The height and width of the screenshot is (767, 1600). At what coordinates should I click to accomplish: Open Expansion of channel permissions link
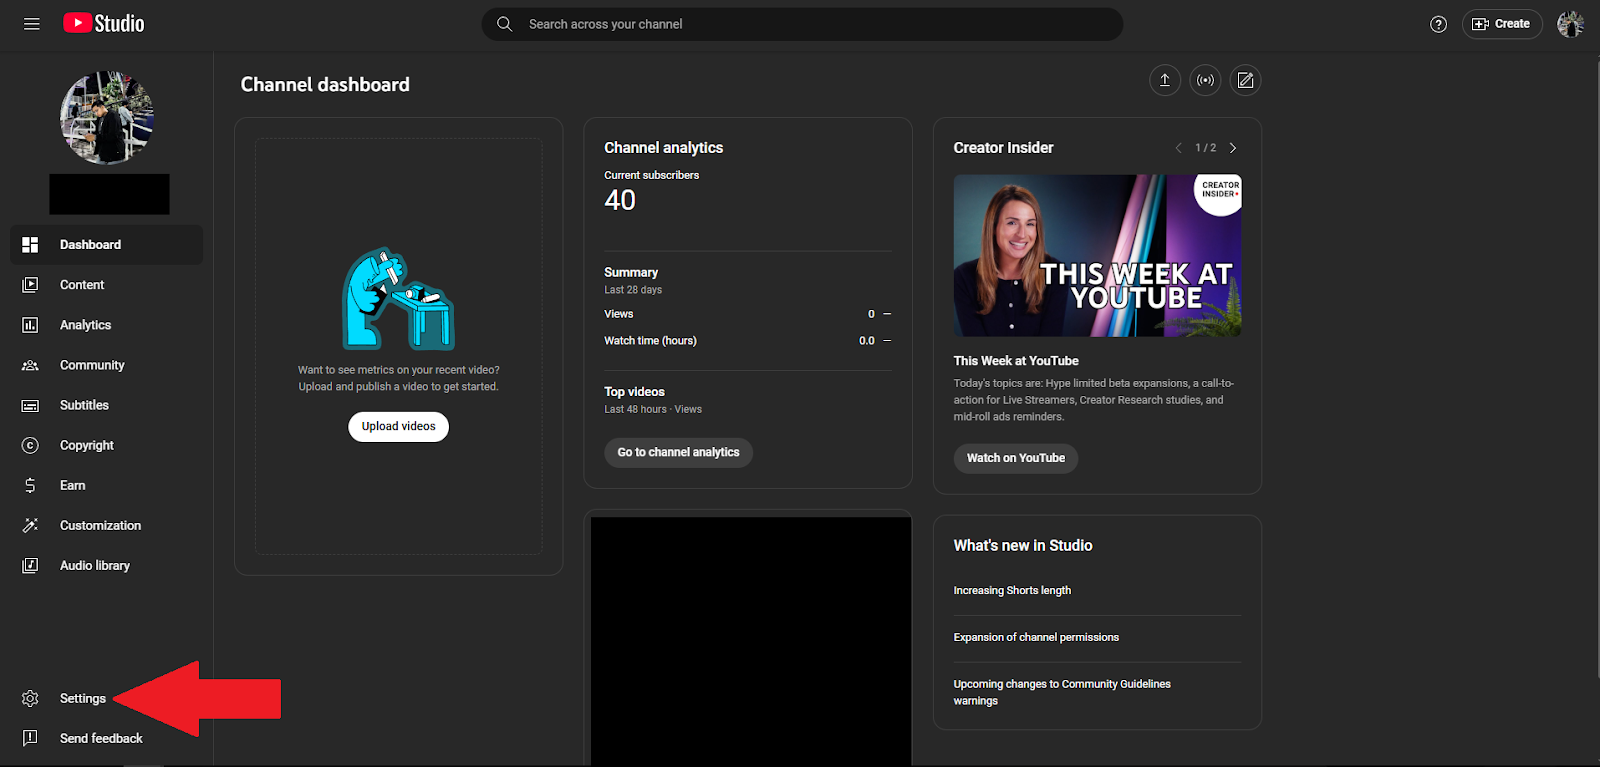pyautogui.click(x=1036, y=637)
